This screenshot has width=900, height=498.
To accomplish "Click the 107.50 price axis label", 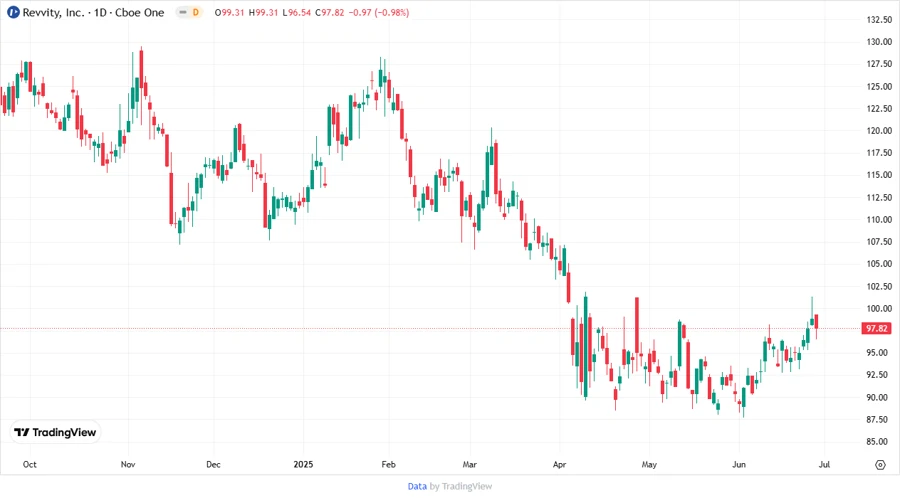I will (x=879, y=242).
